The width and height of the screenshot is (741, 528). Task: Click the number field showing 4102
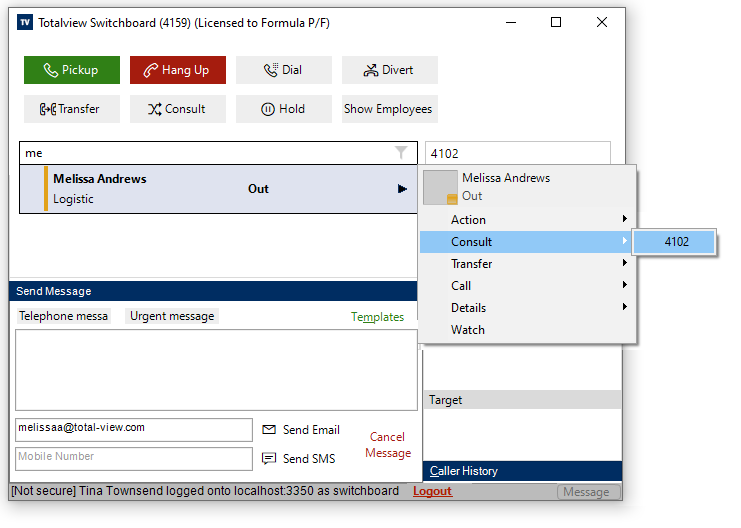(x=517, y=153)
